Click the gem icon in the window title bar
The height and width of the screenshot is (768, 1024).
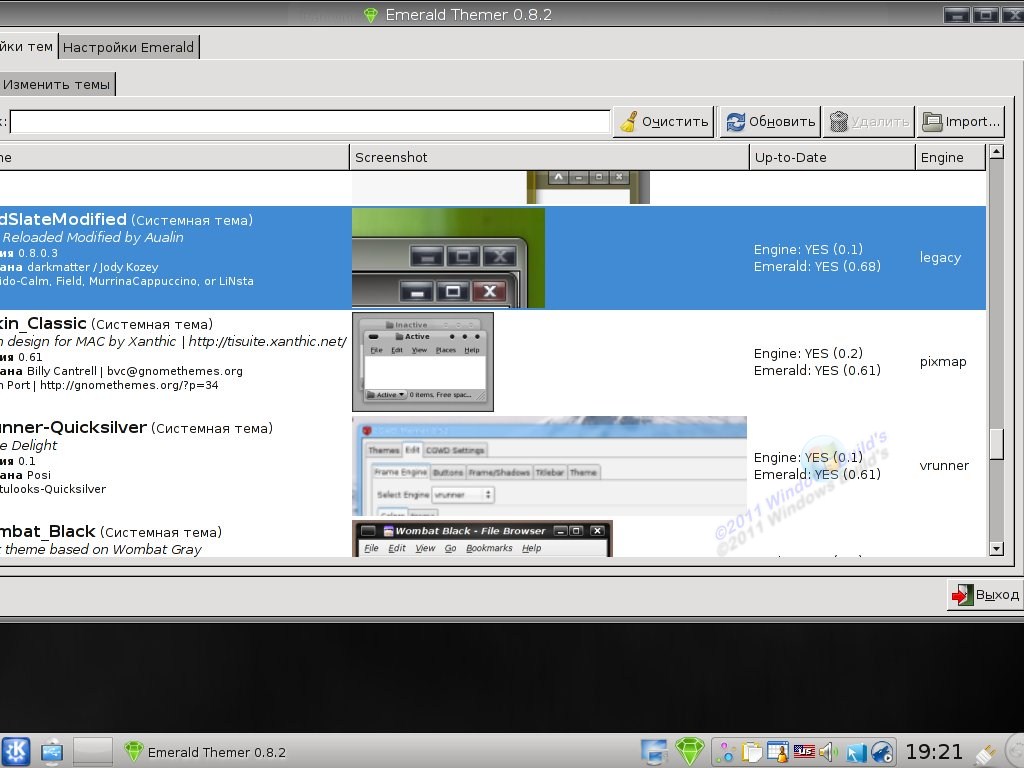371,15
